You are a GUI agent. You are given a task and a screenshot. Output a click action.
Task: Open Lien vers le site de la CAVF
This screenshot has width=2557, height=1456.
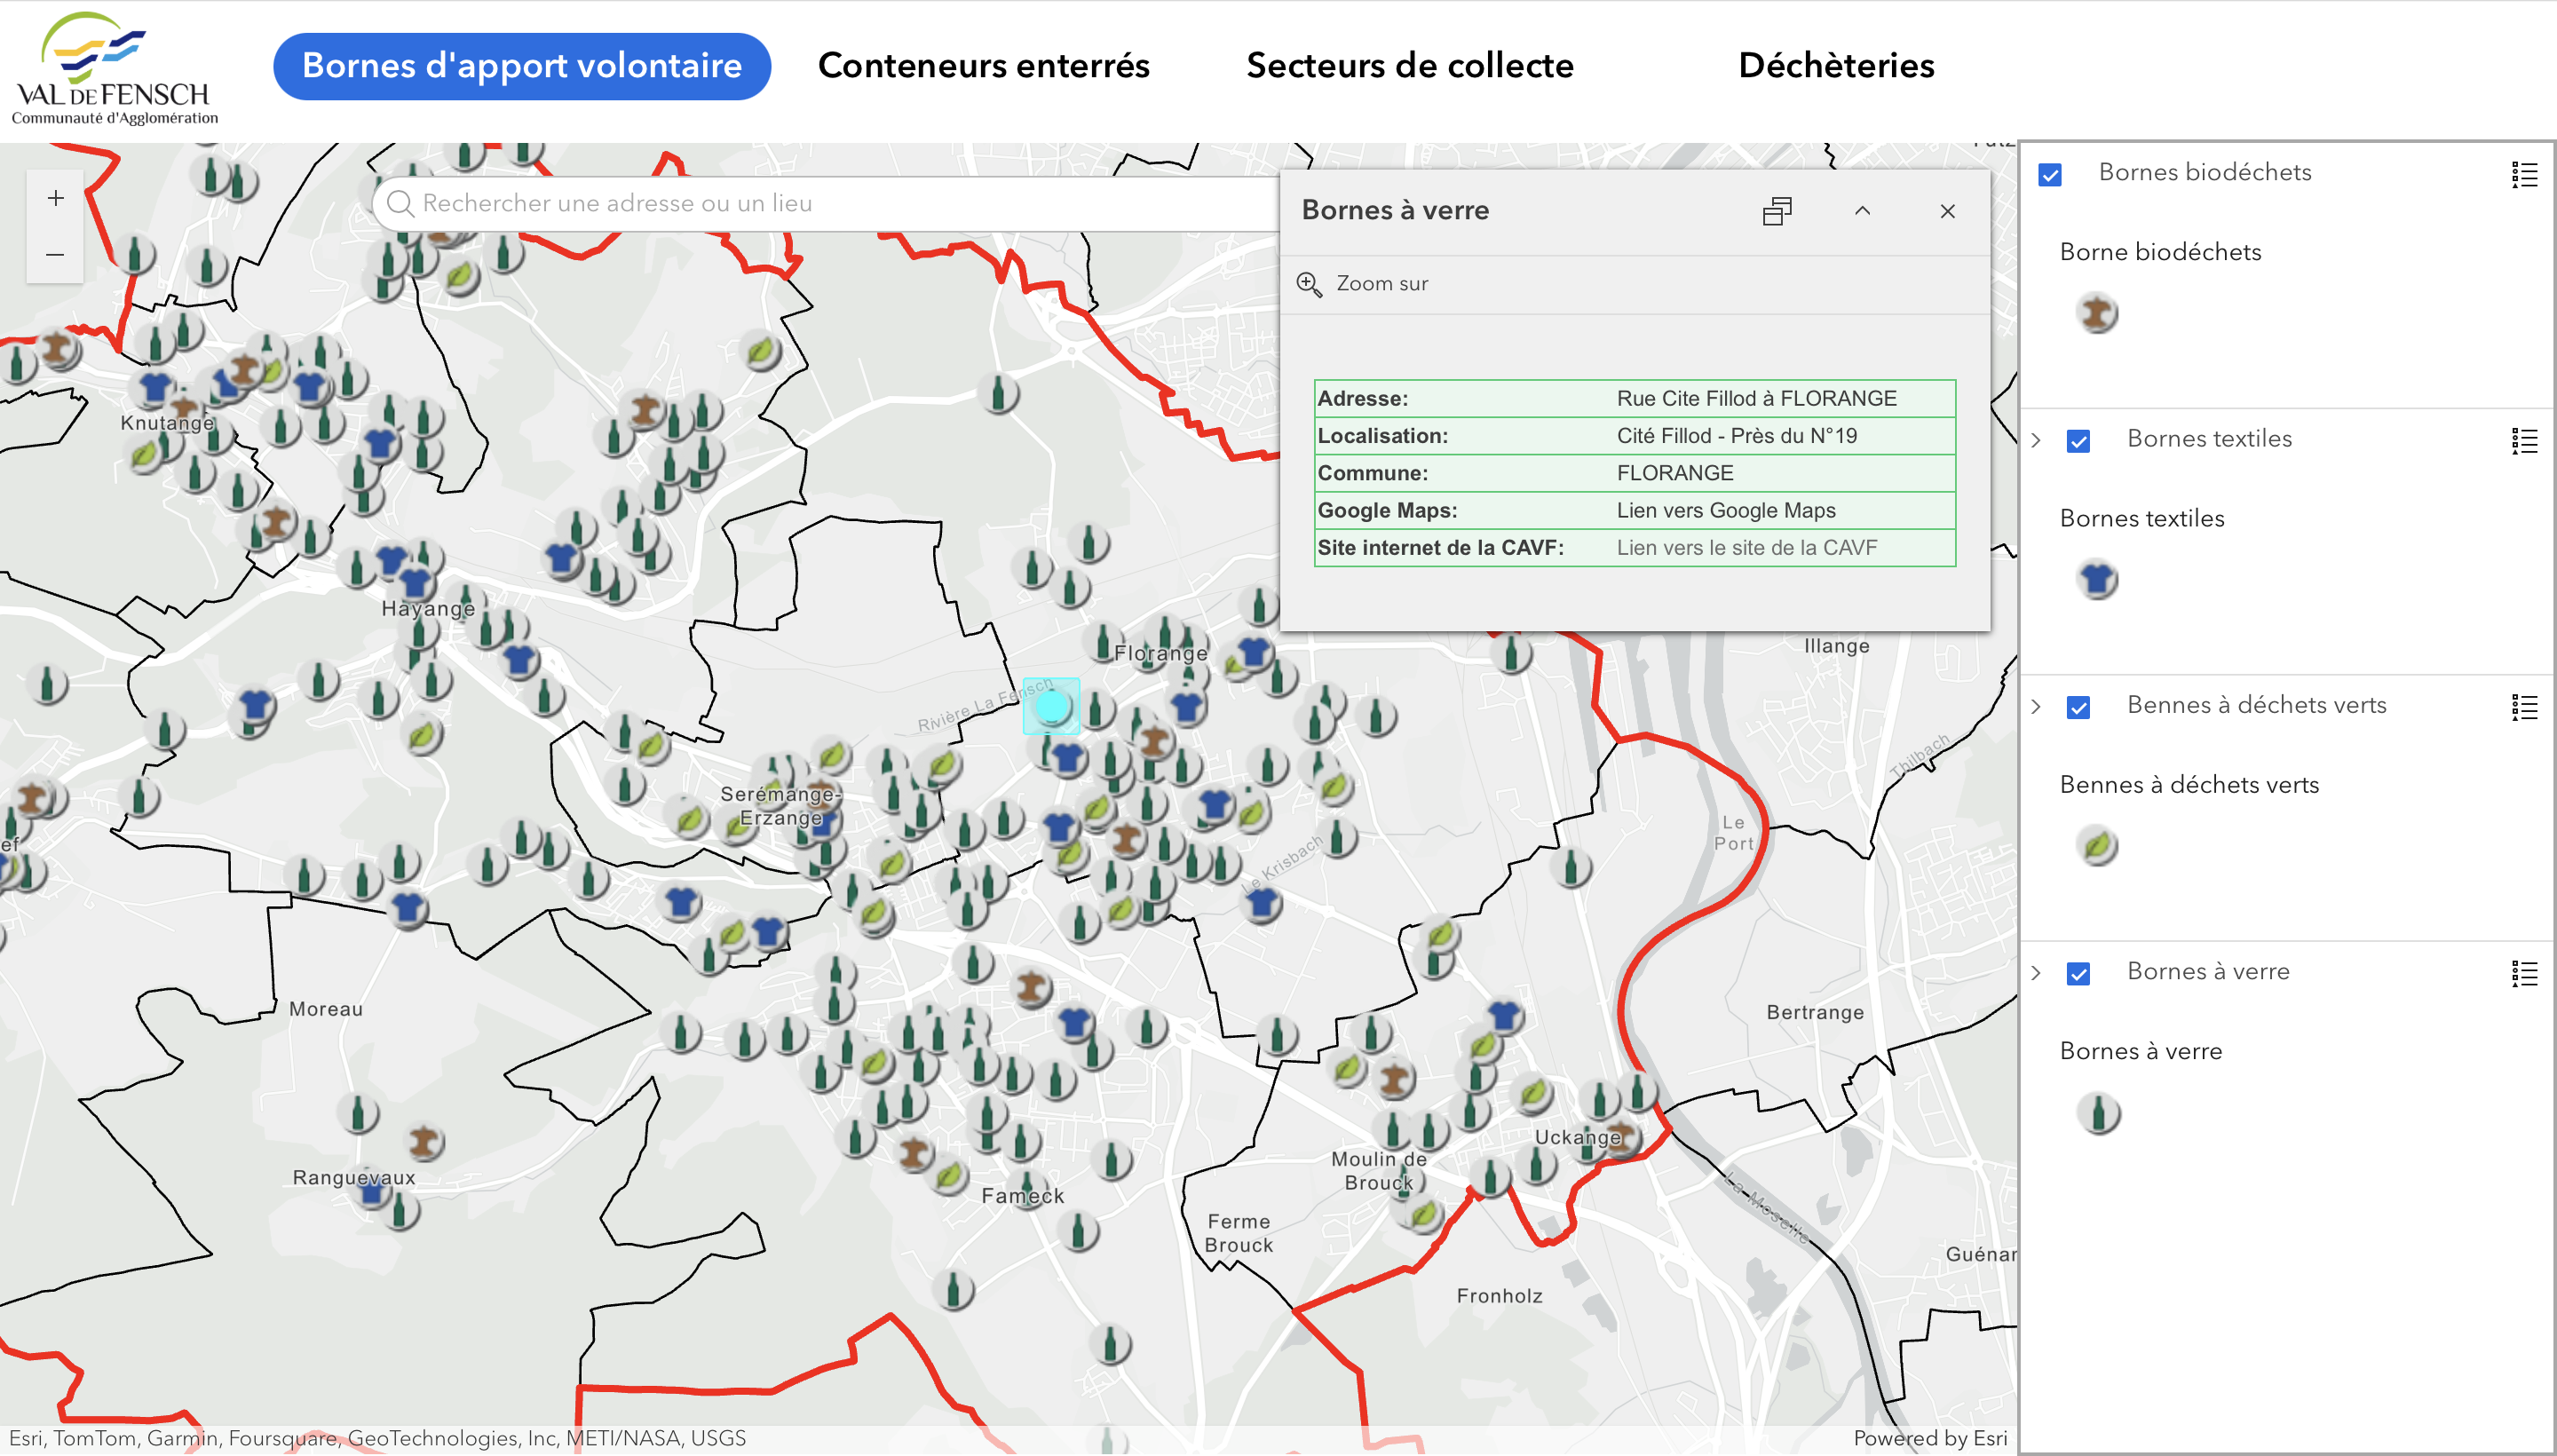1747,548
